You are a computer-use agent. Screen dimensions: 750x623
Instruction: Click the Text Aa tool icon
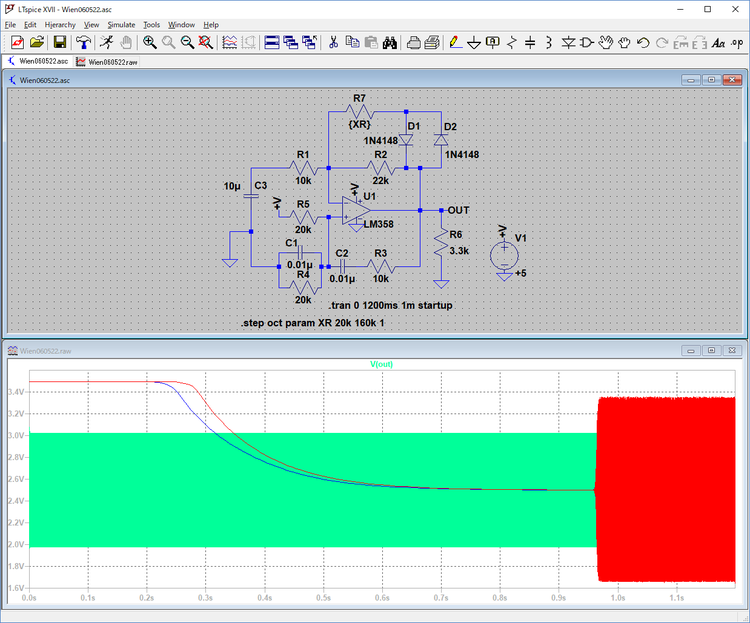(718, 42)
